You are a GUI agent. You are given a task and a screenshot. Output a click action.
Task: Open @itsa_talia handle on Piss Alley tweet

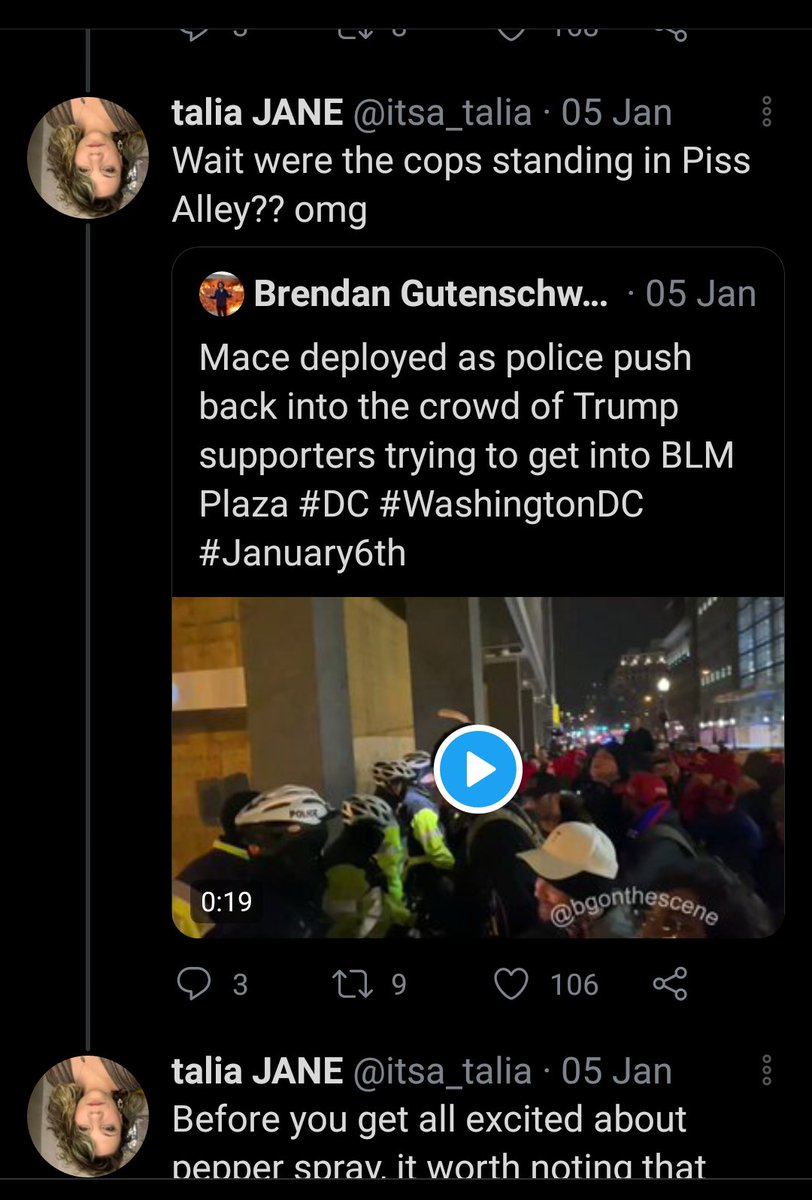[x=442, y=112]
